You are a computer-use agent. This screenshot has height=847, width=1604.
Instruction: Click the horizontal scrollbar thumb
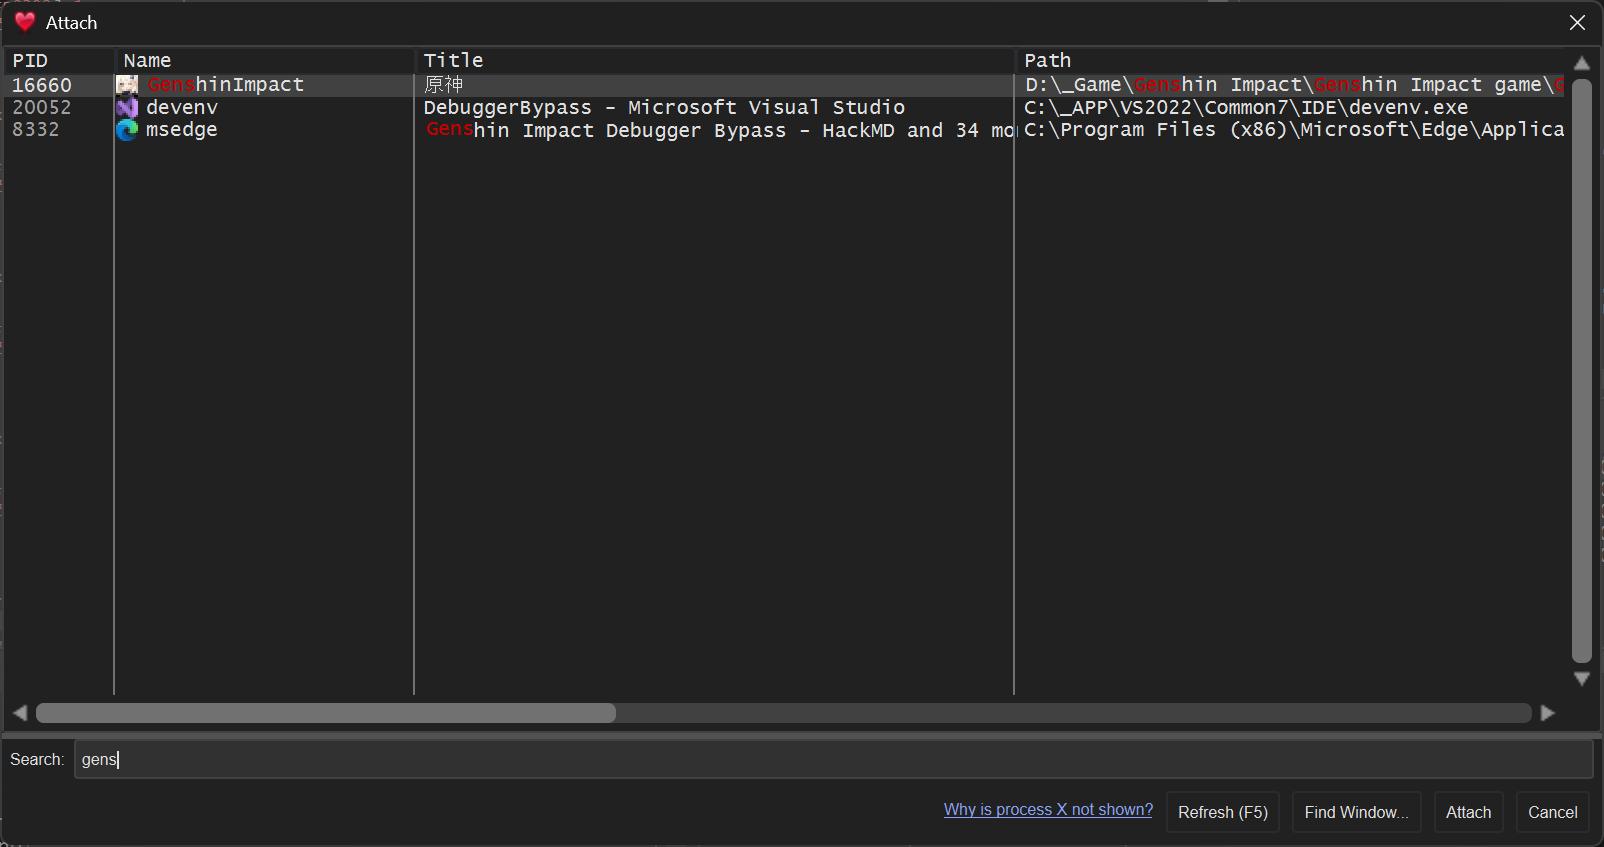point(326,713)
